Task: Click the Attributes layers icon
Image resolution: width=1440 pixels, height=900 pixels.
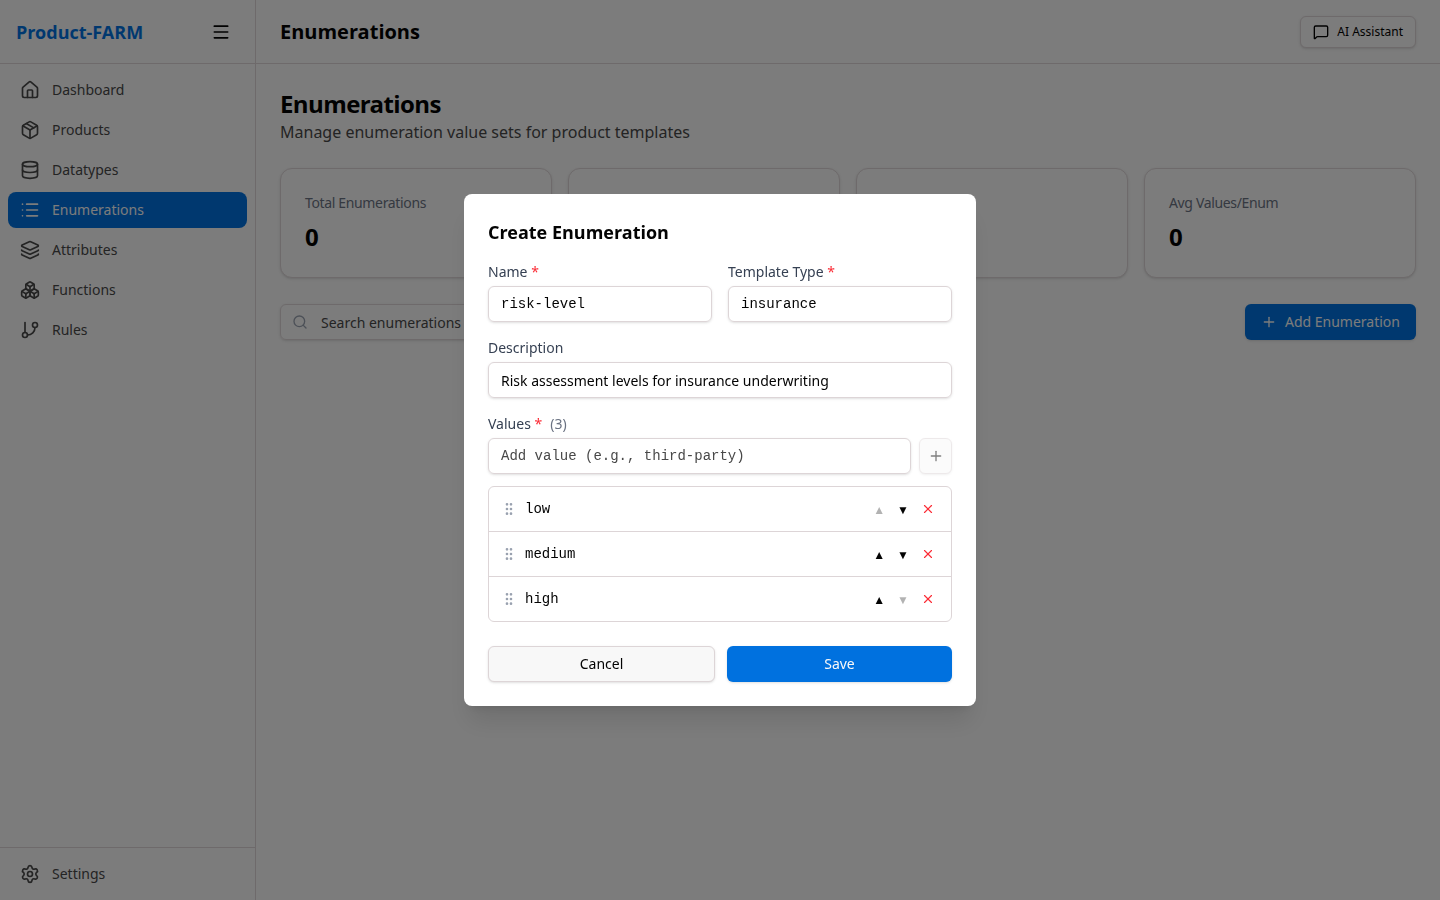Action: click(31, 249)
